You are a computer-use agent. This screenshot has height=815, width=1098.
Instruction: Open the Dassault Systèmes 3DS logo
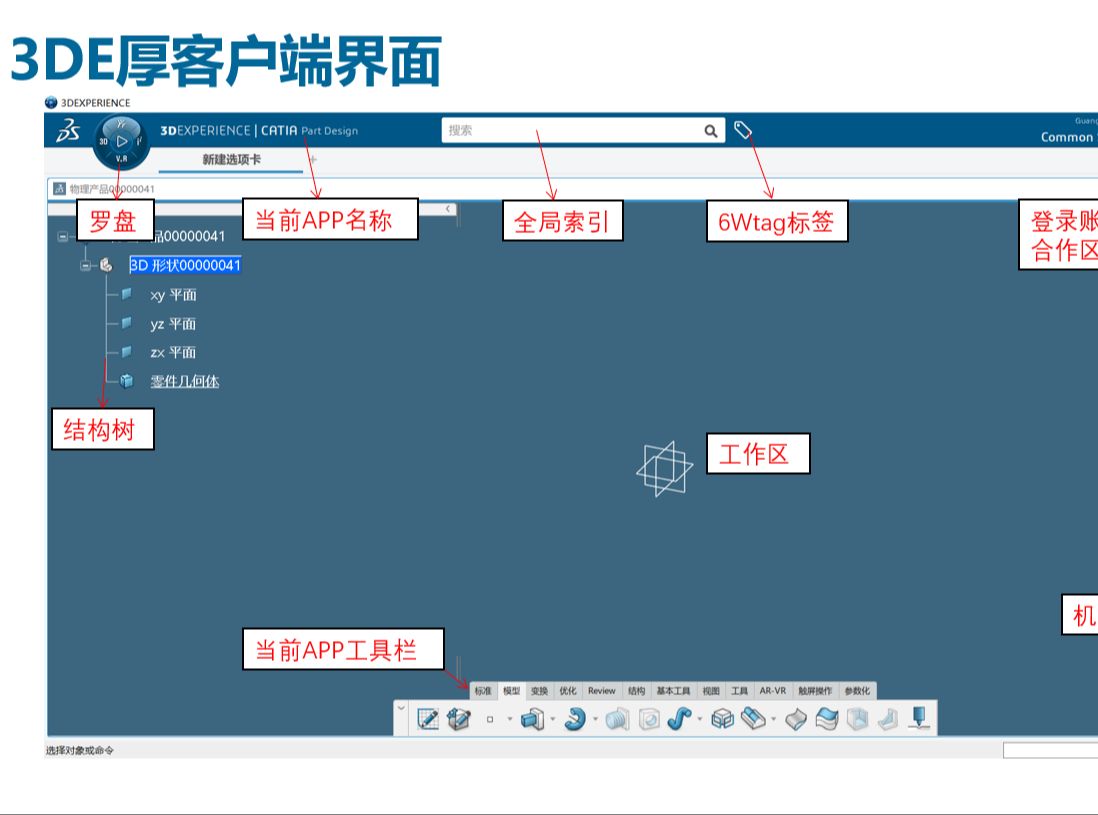tap(68, 130)
